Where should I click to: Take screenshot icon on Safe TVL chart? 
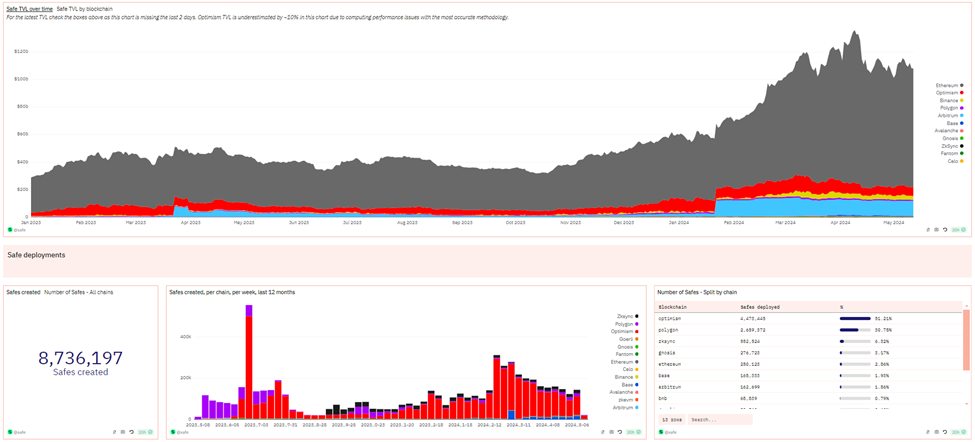point(936,229)
